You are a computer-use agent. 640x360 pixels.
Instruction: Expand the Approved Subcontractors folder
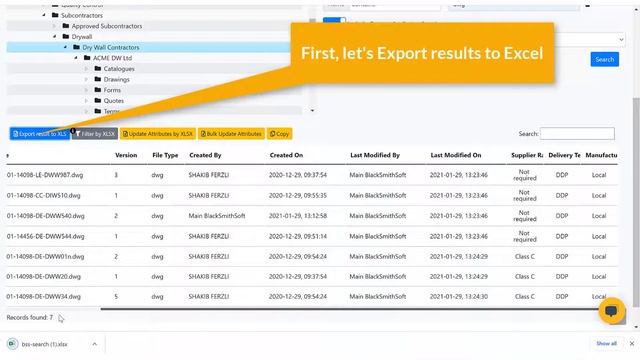click(54, 26)
